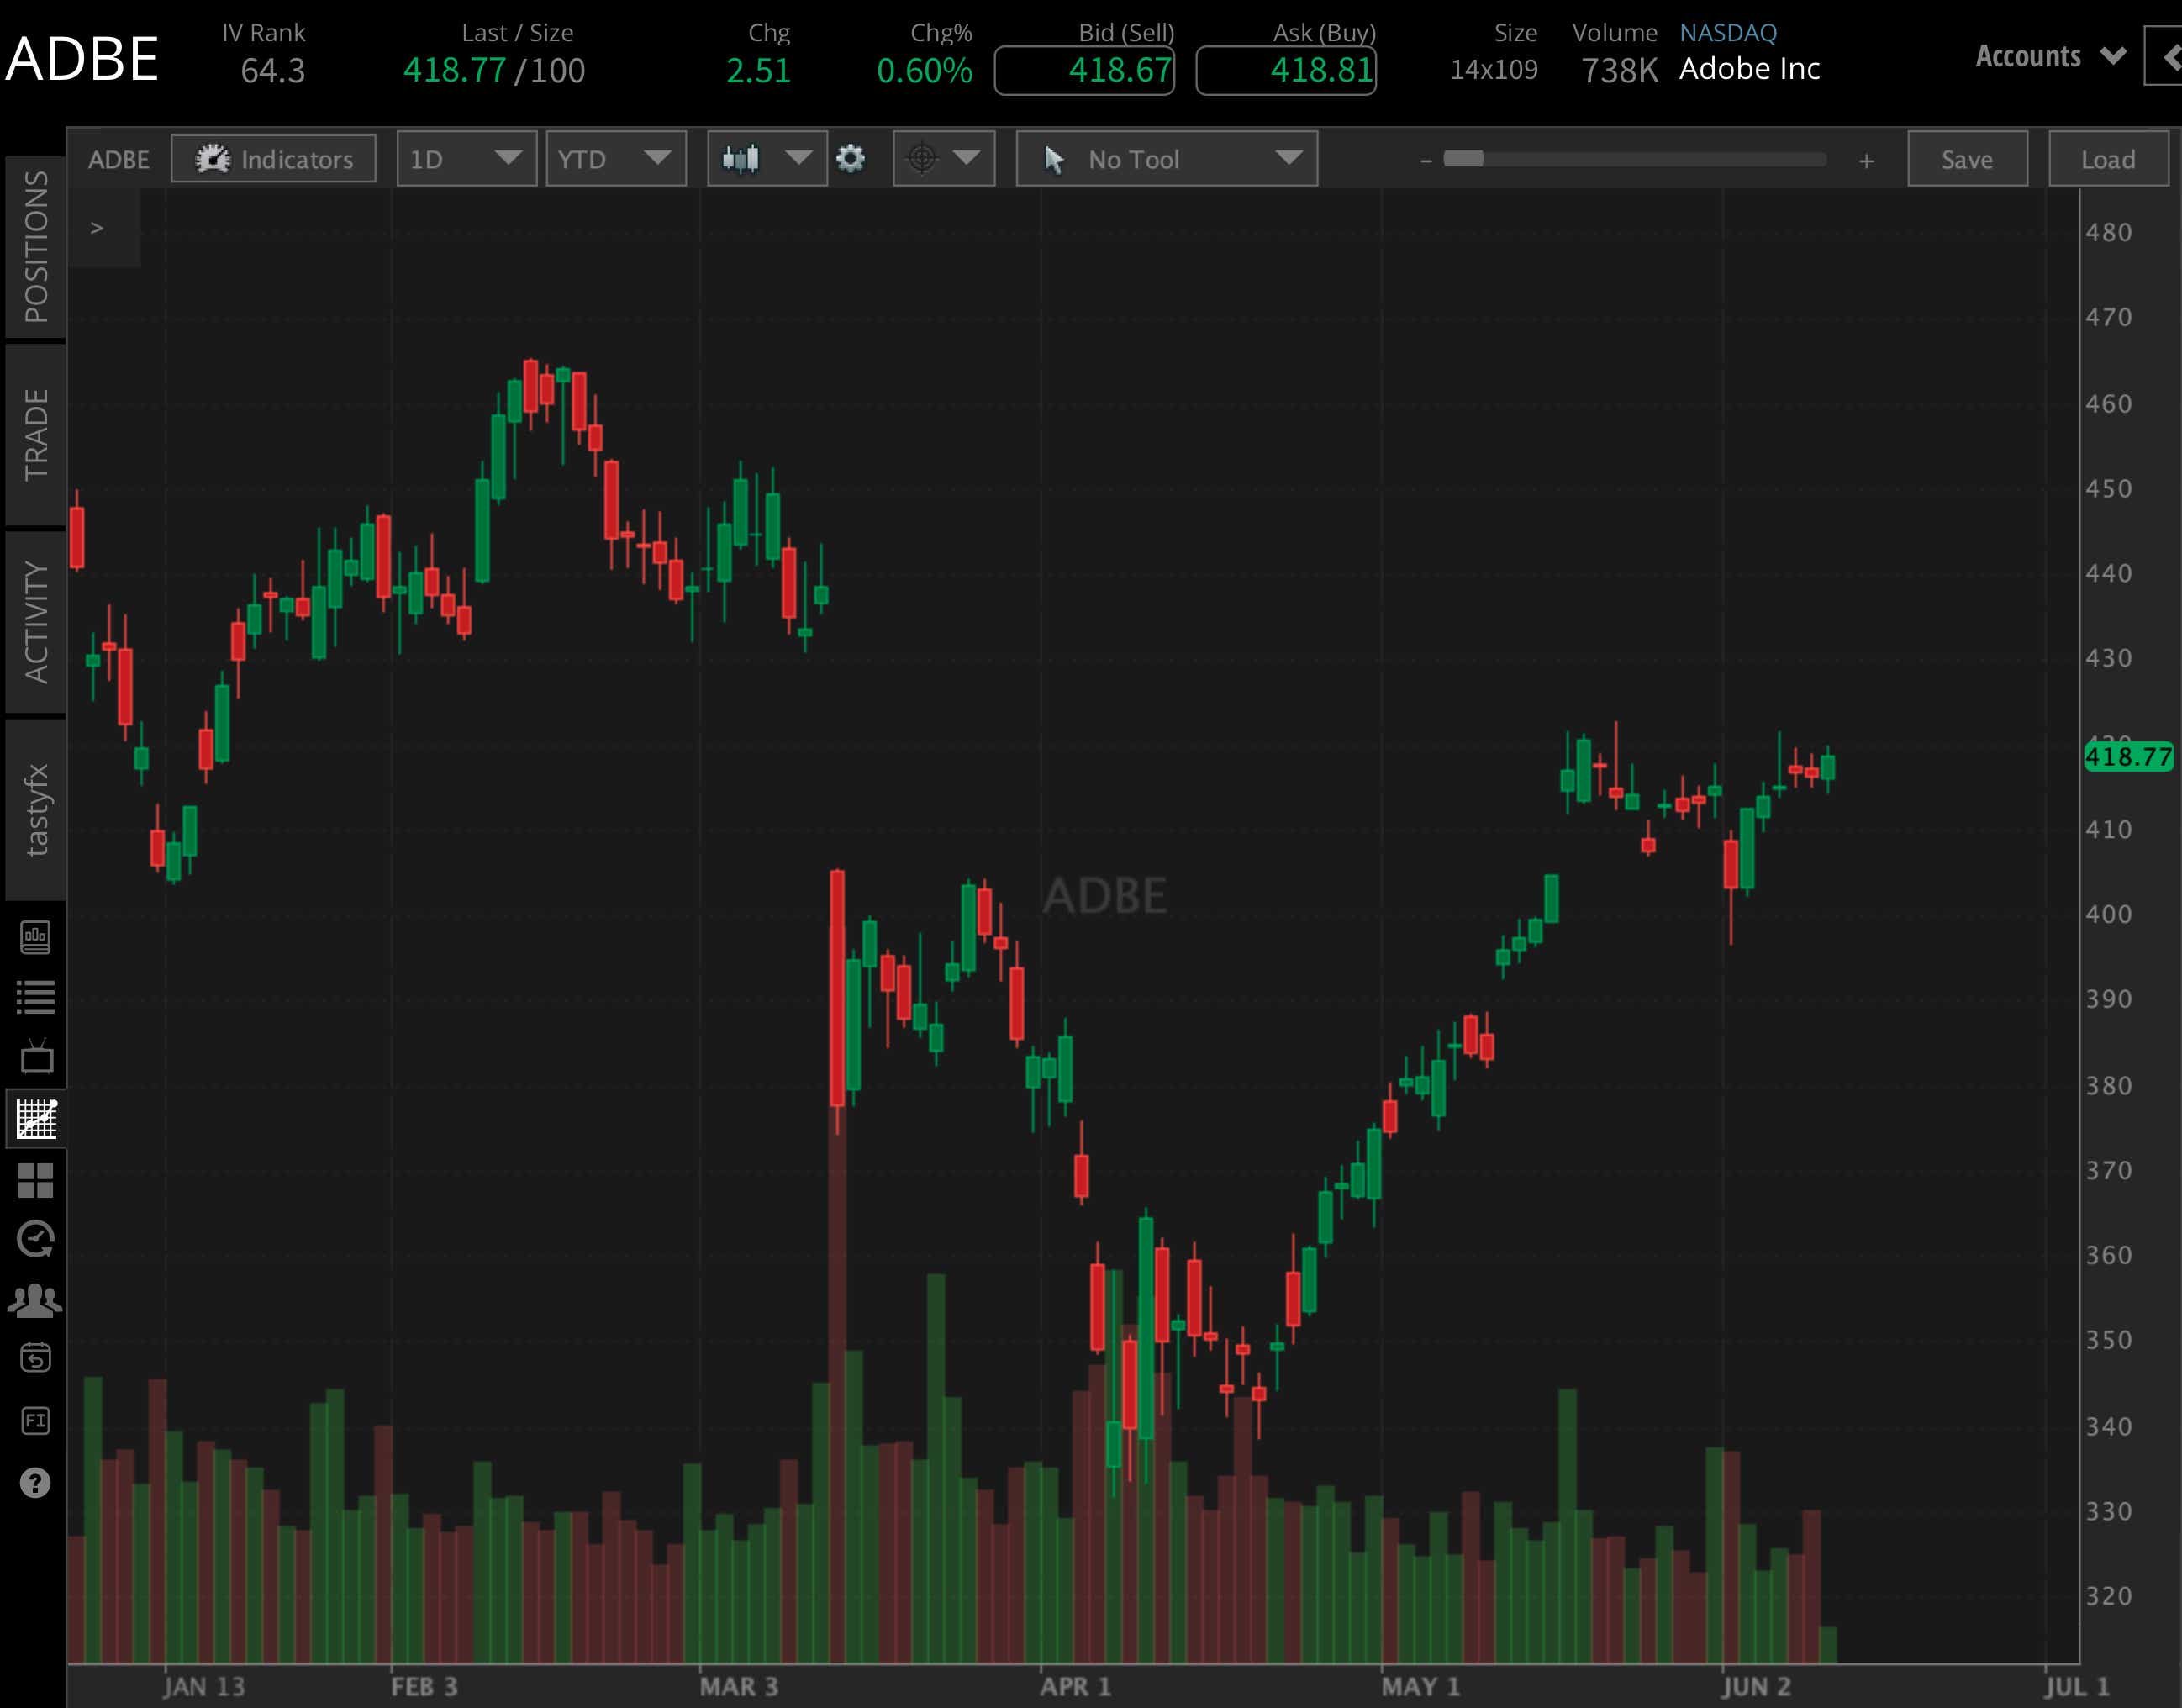Click the history clock sidebar icon
The height and width of the screenshot is (1708, 2182).
37,1241
